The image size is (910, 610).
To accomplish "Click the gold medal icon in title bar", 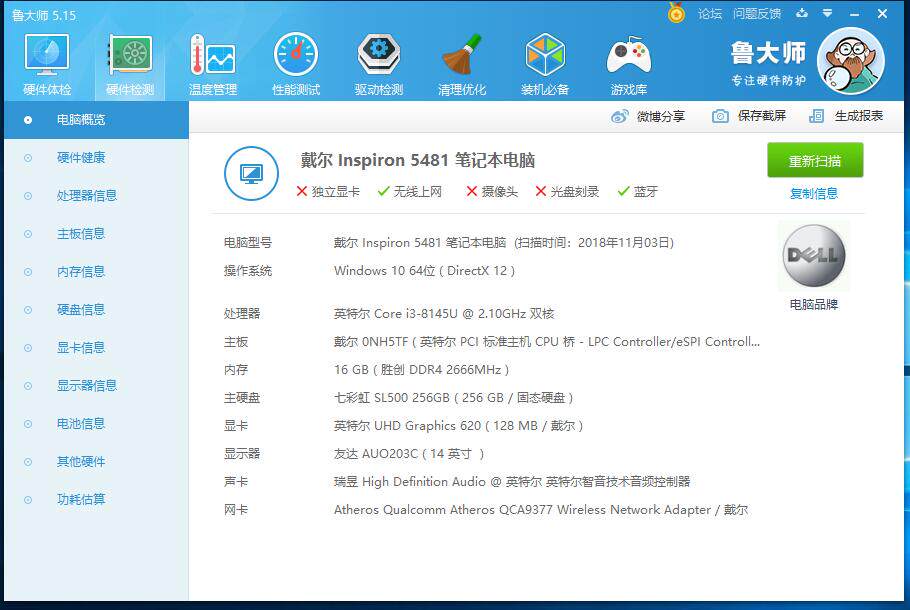I will click(676, 13).
